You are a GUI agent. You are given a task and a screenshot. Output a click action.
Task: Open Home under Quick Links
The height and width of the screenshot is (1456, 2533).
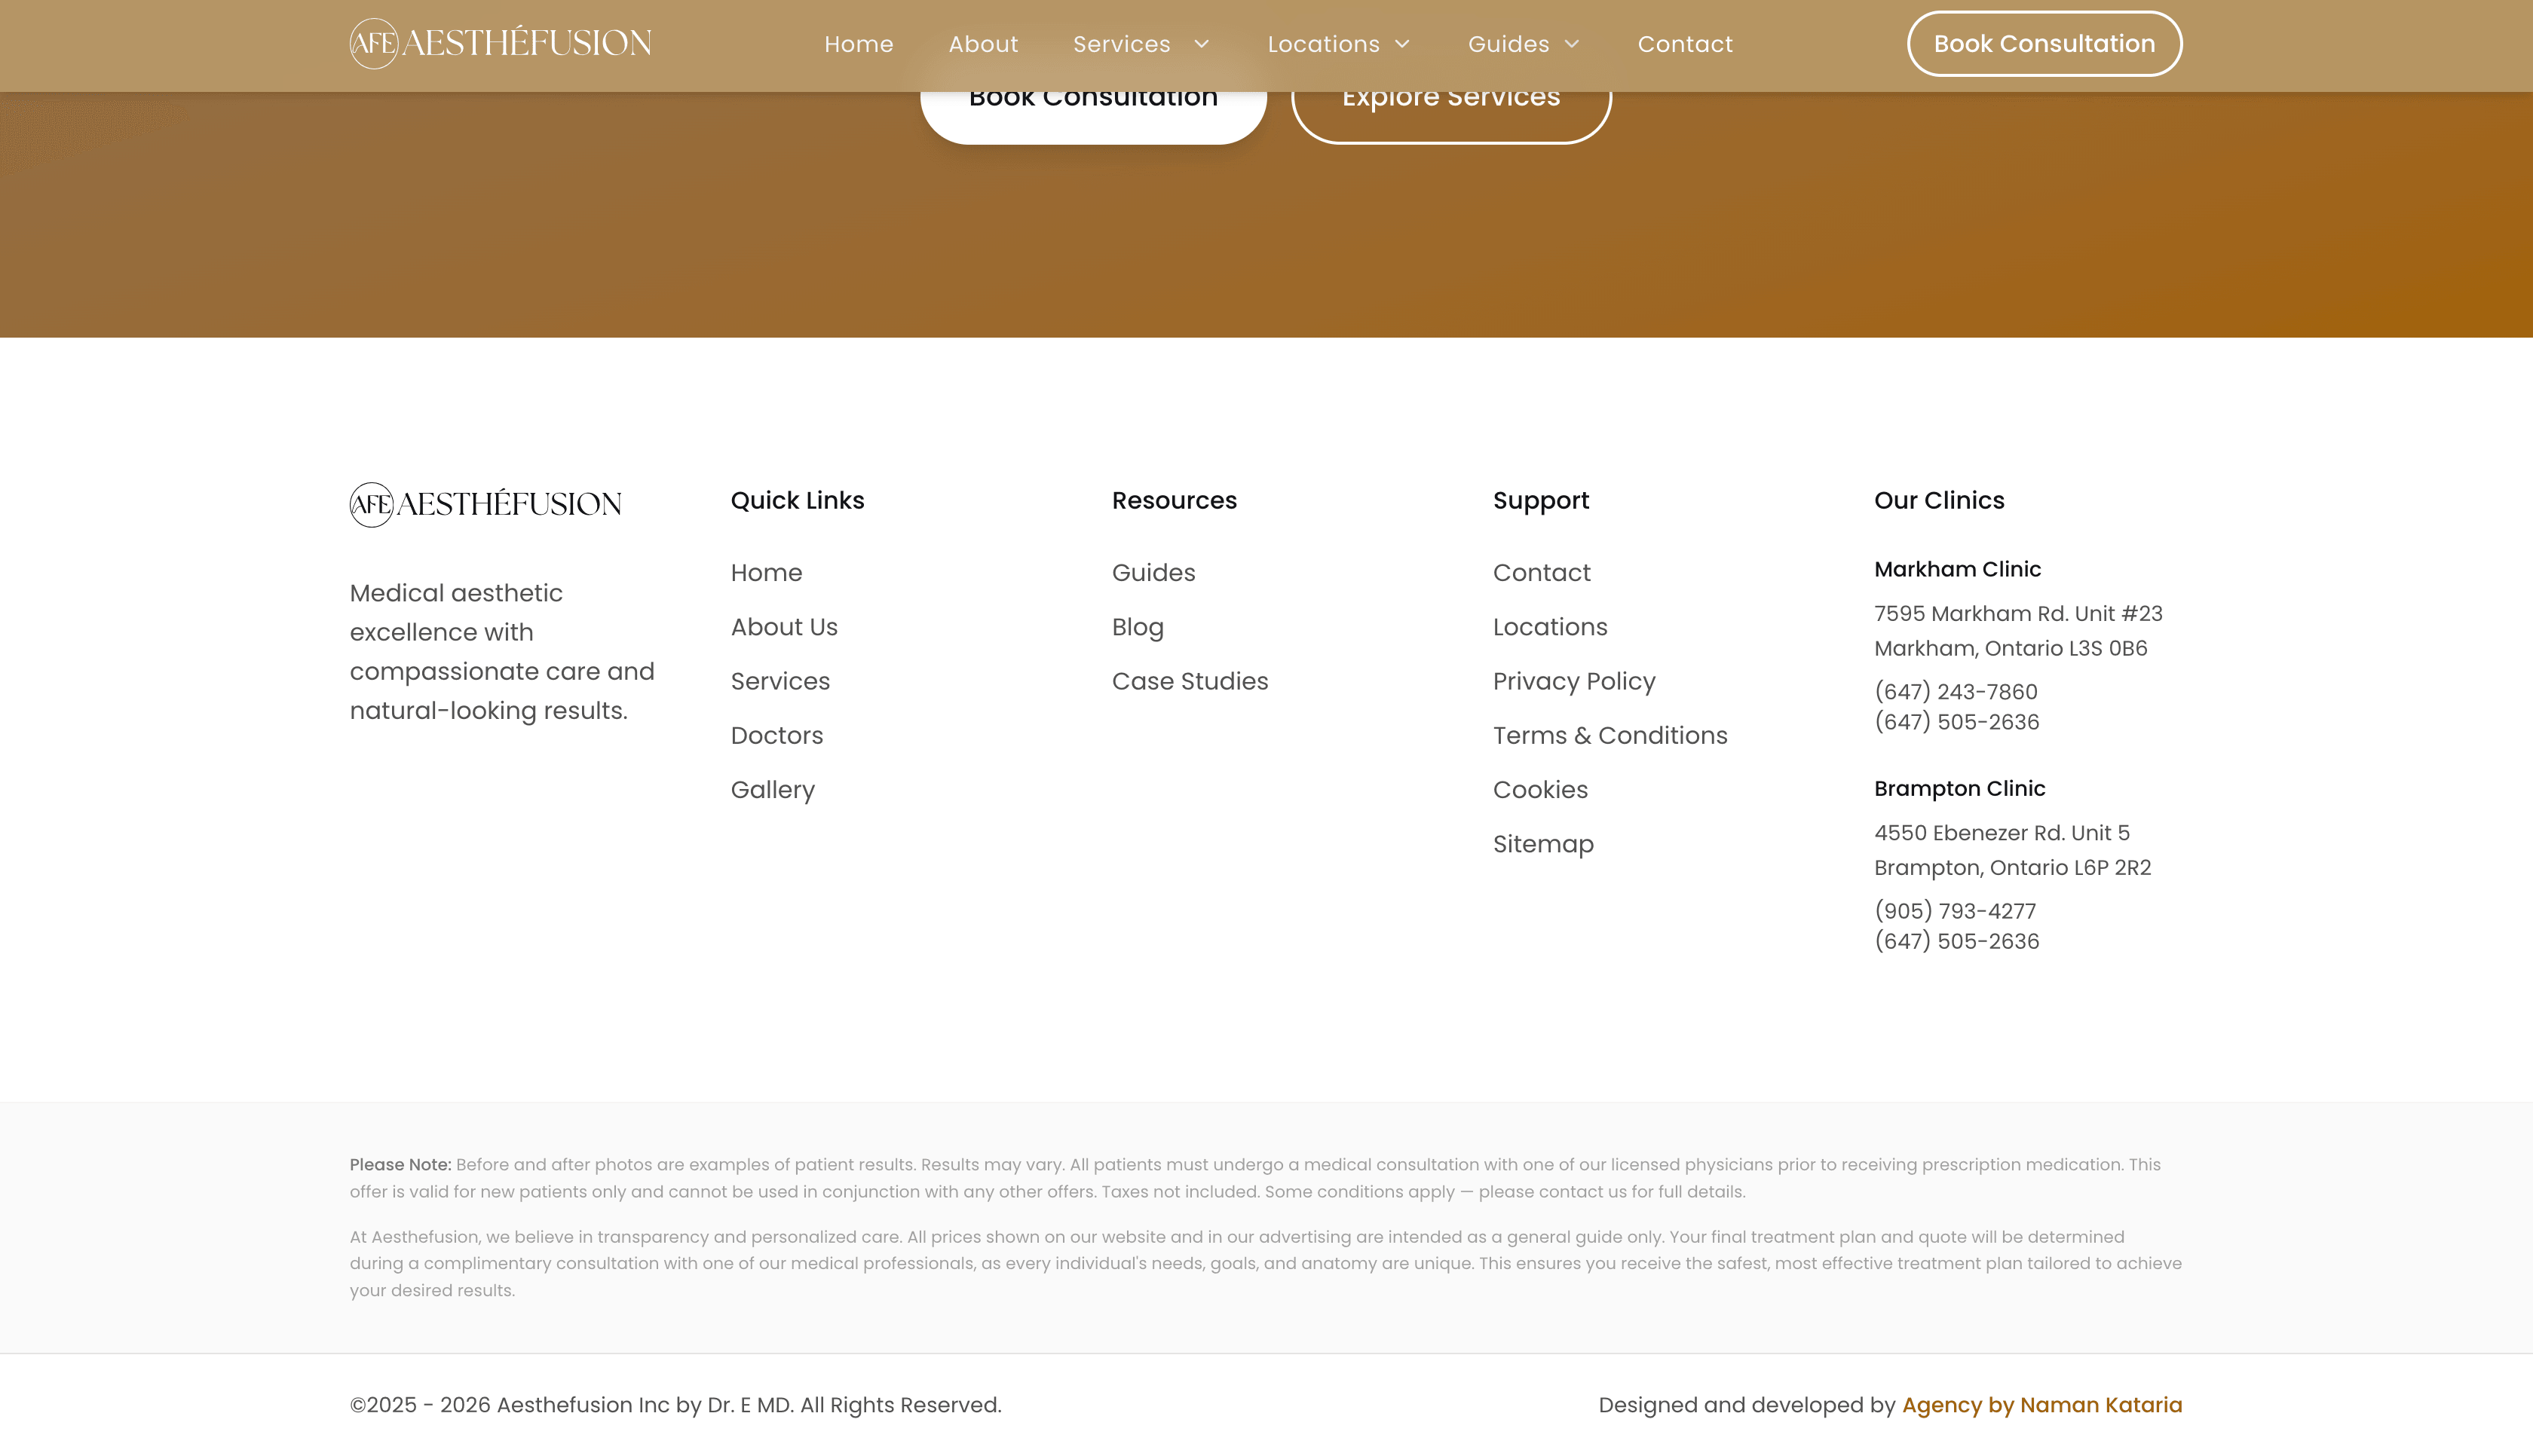[x=766, y=573]
